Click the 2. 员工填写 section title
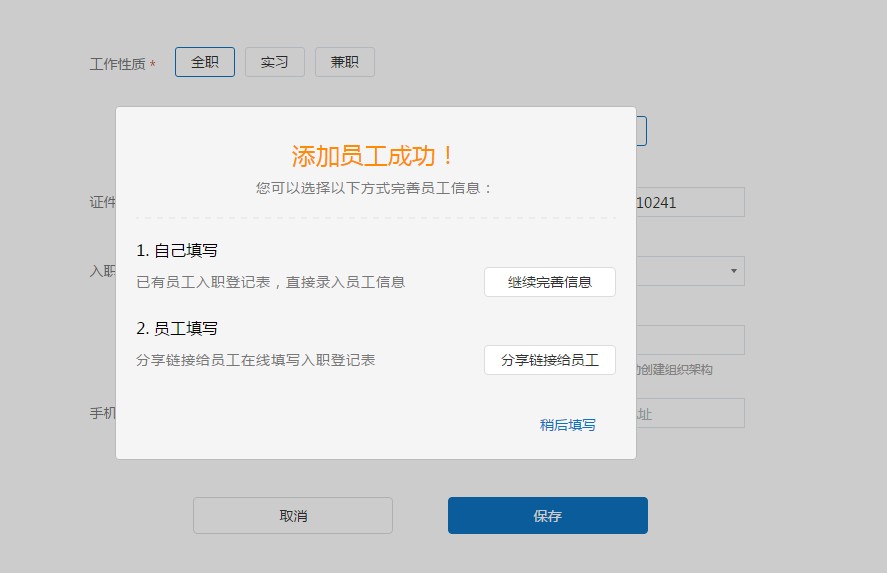887x573 pixels. click(177, 328)
